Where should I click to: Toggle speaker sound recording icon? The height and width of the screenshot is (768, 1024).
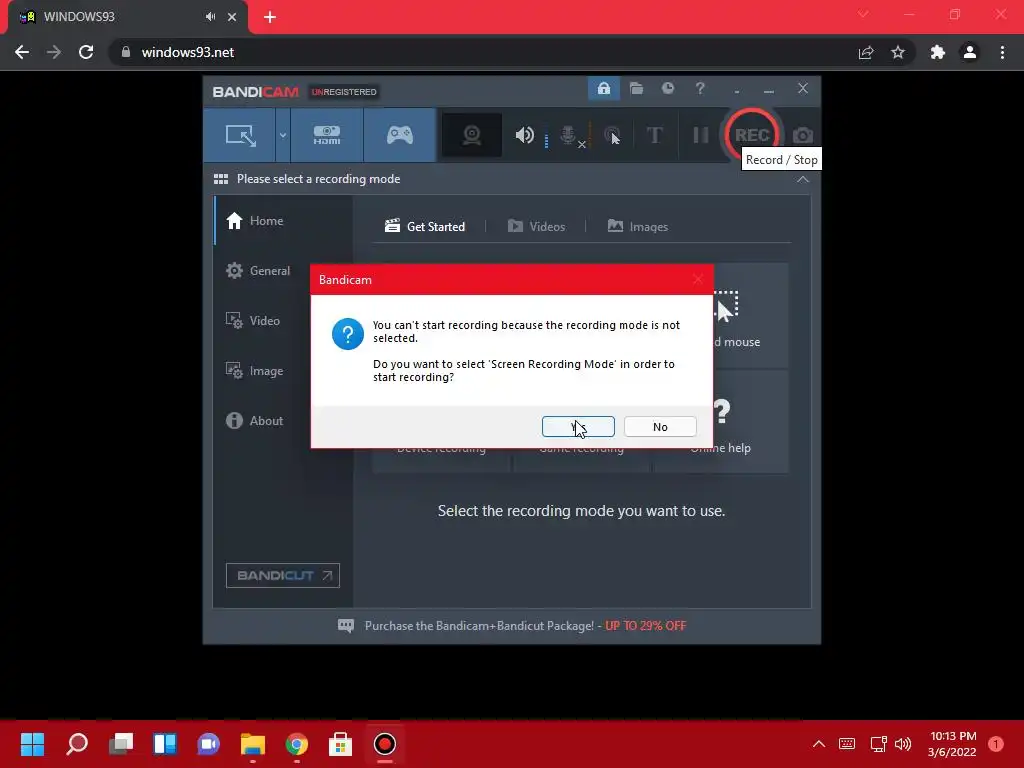[524, 135]
